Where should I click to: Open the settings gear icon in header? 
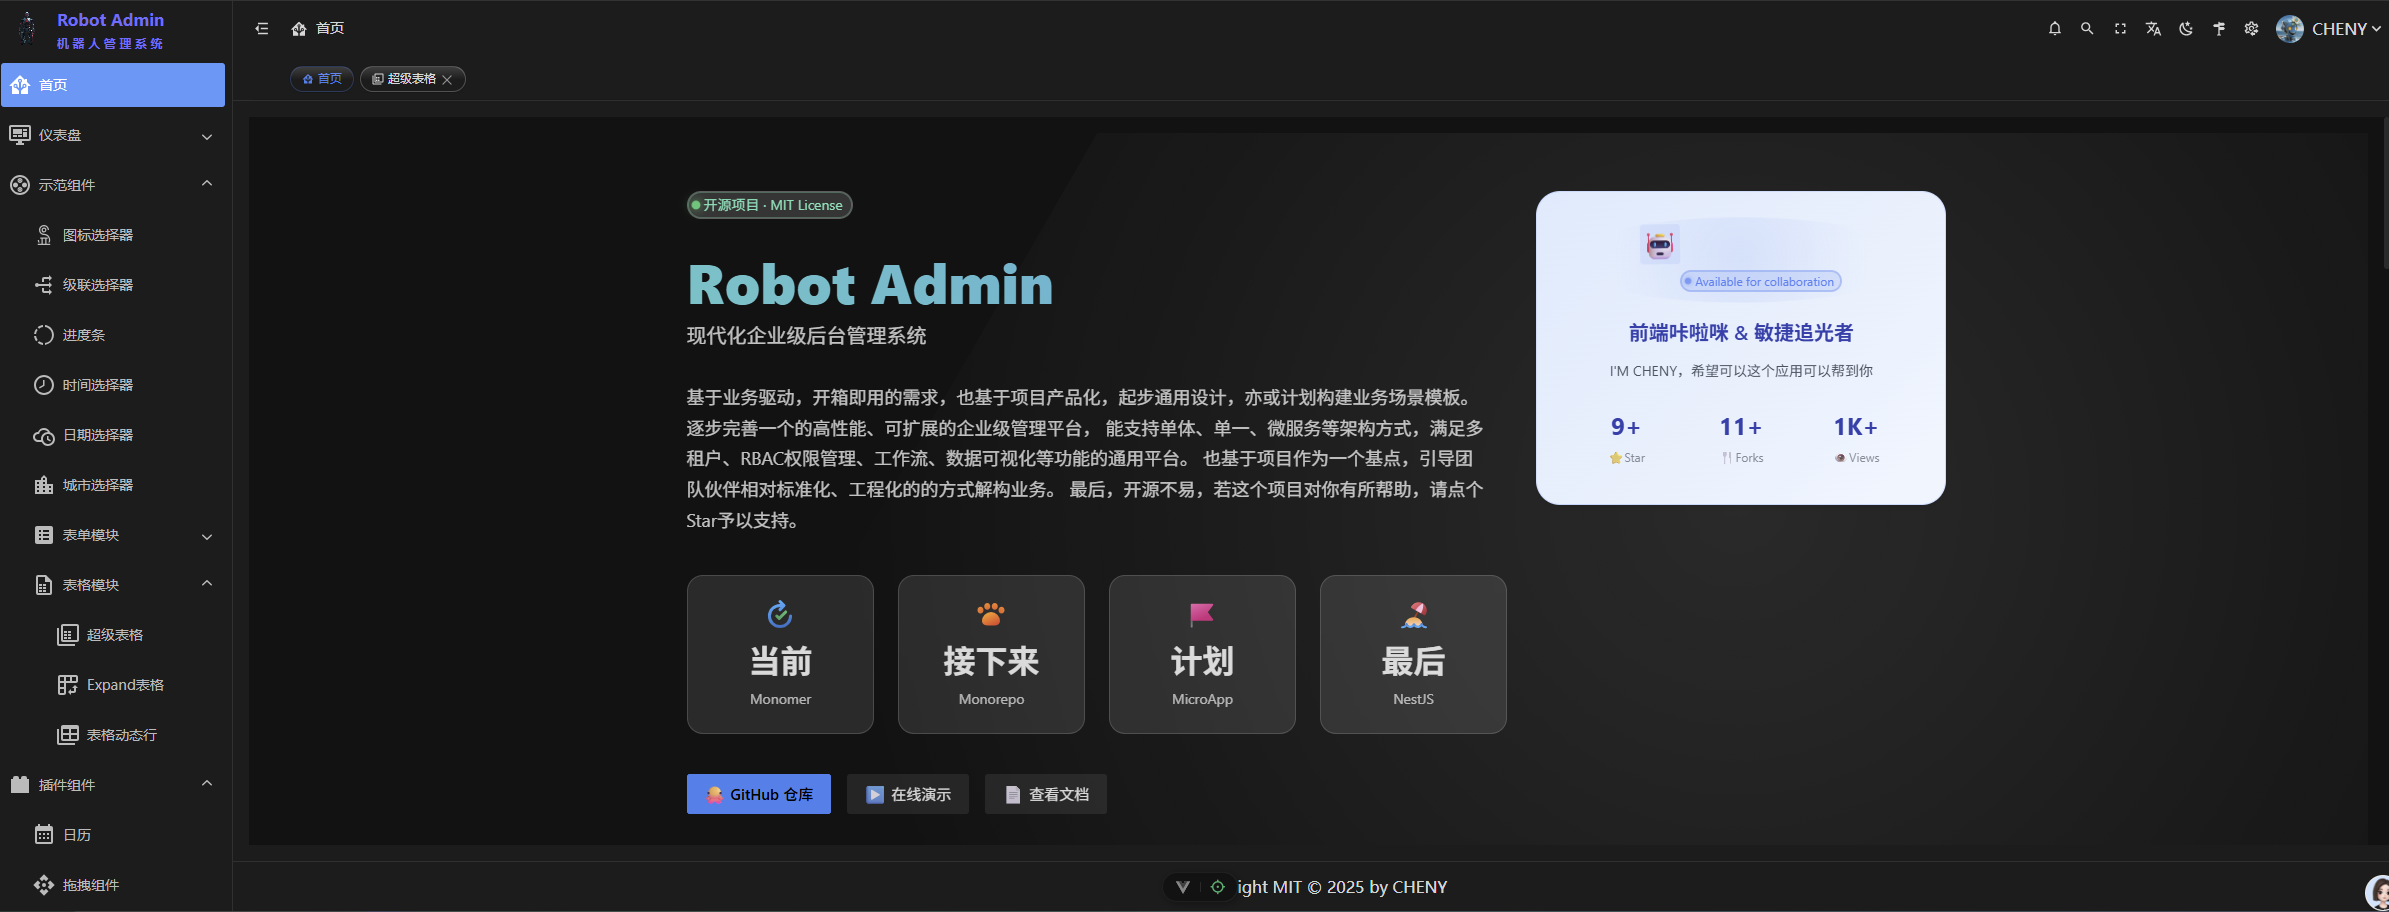coord(2251,29)
